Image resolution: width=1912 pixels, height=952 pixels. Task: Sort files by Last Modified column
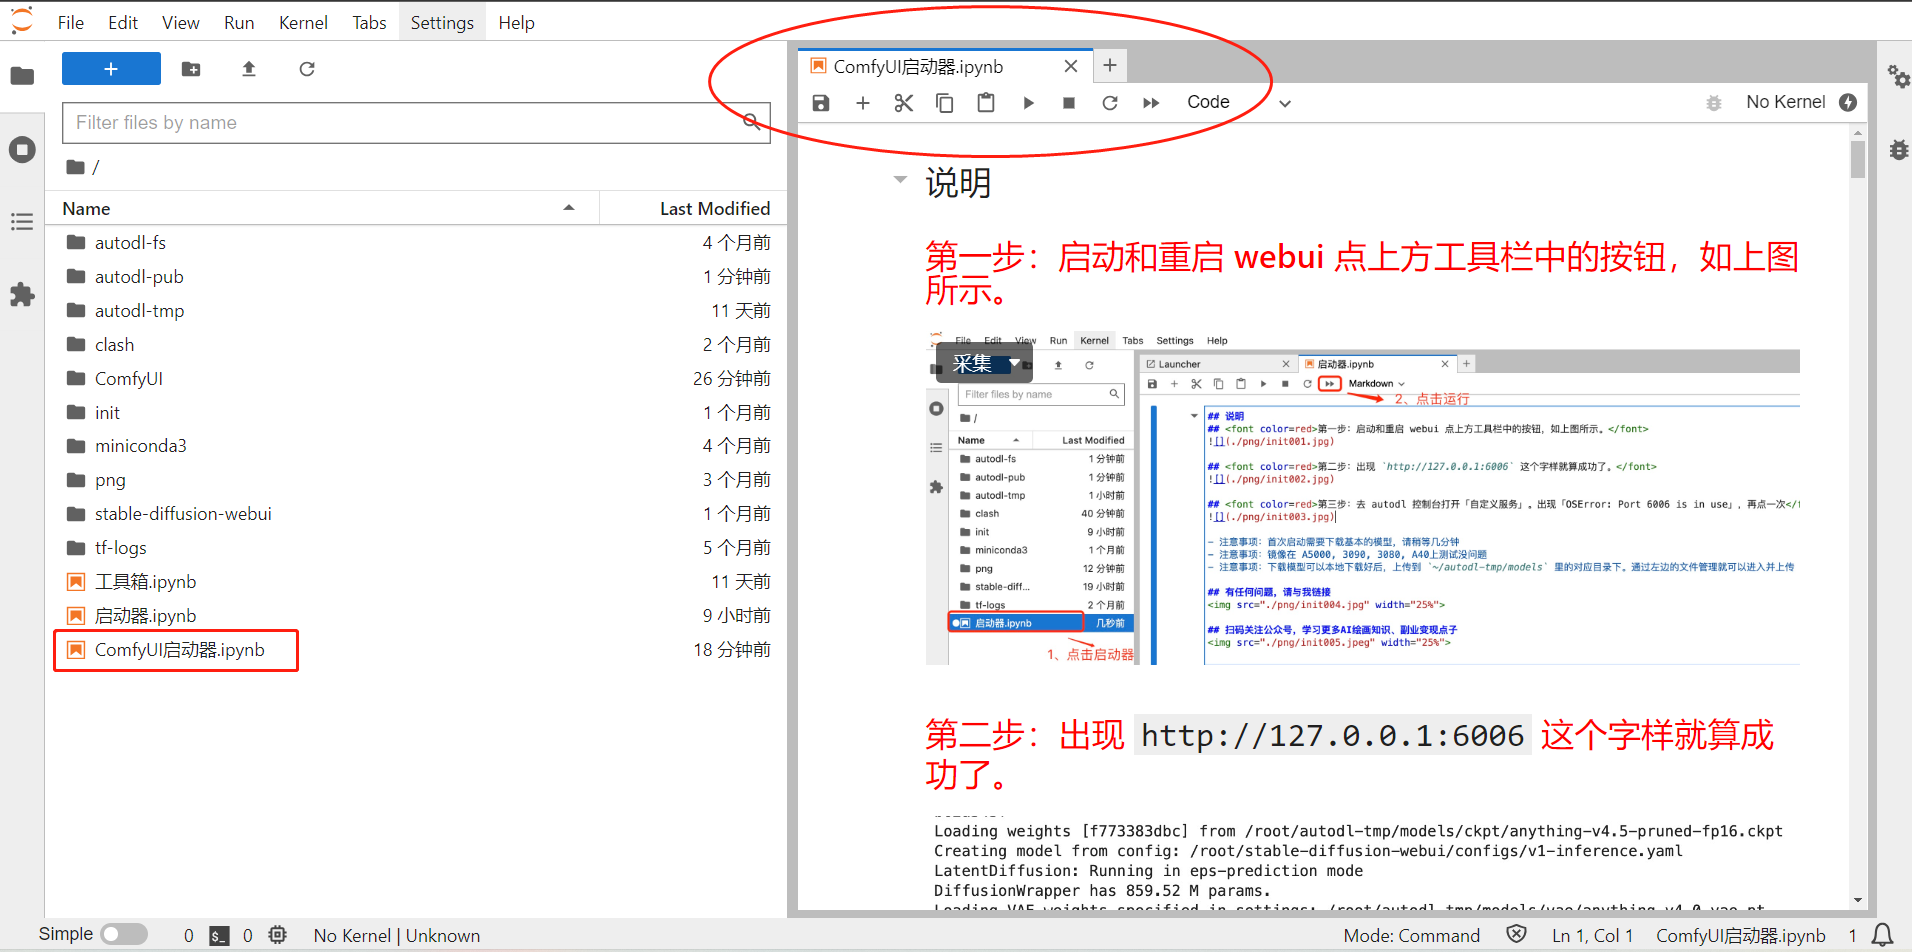[692, 208]
